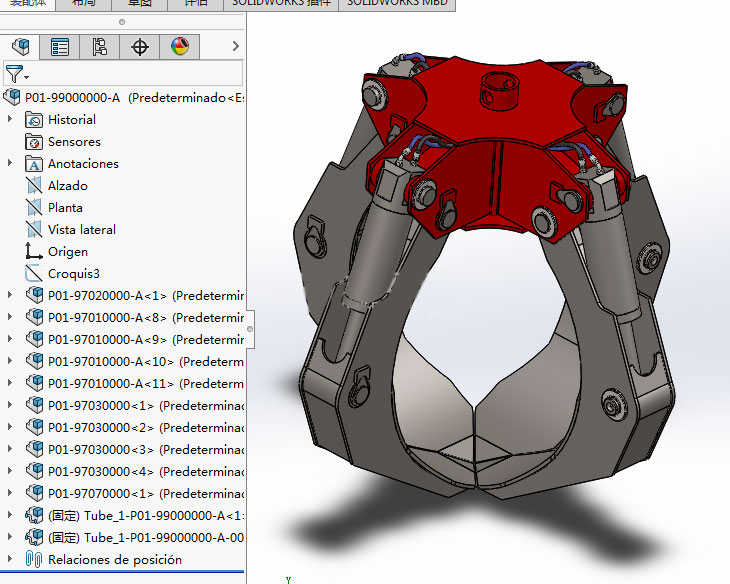Screen dimensions: 730x584
Task: Expand the Anotaciones node
Action: [x=10, y=164]
